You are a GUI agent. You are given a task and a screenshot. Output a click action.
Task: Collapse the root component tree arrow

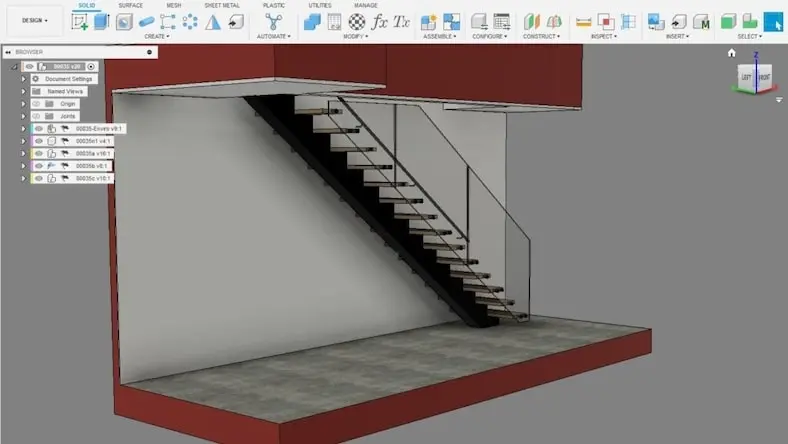tap(14, 67)
